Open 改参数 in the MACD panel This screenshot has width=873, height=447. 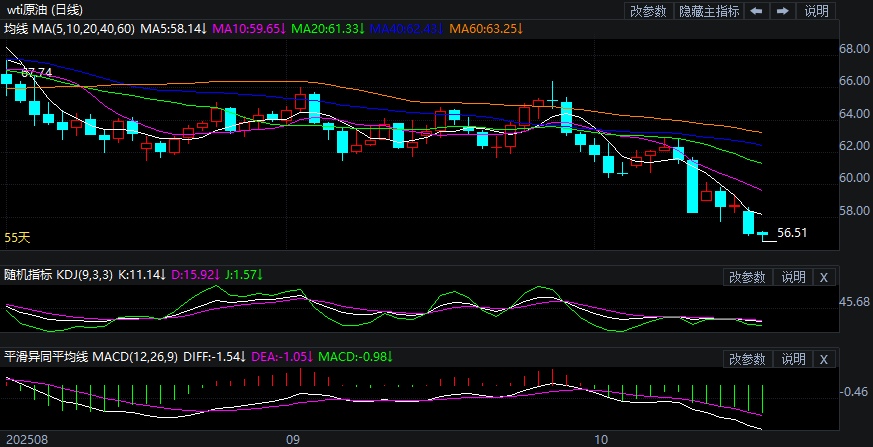click(747, 359)
